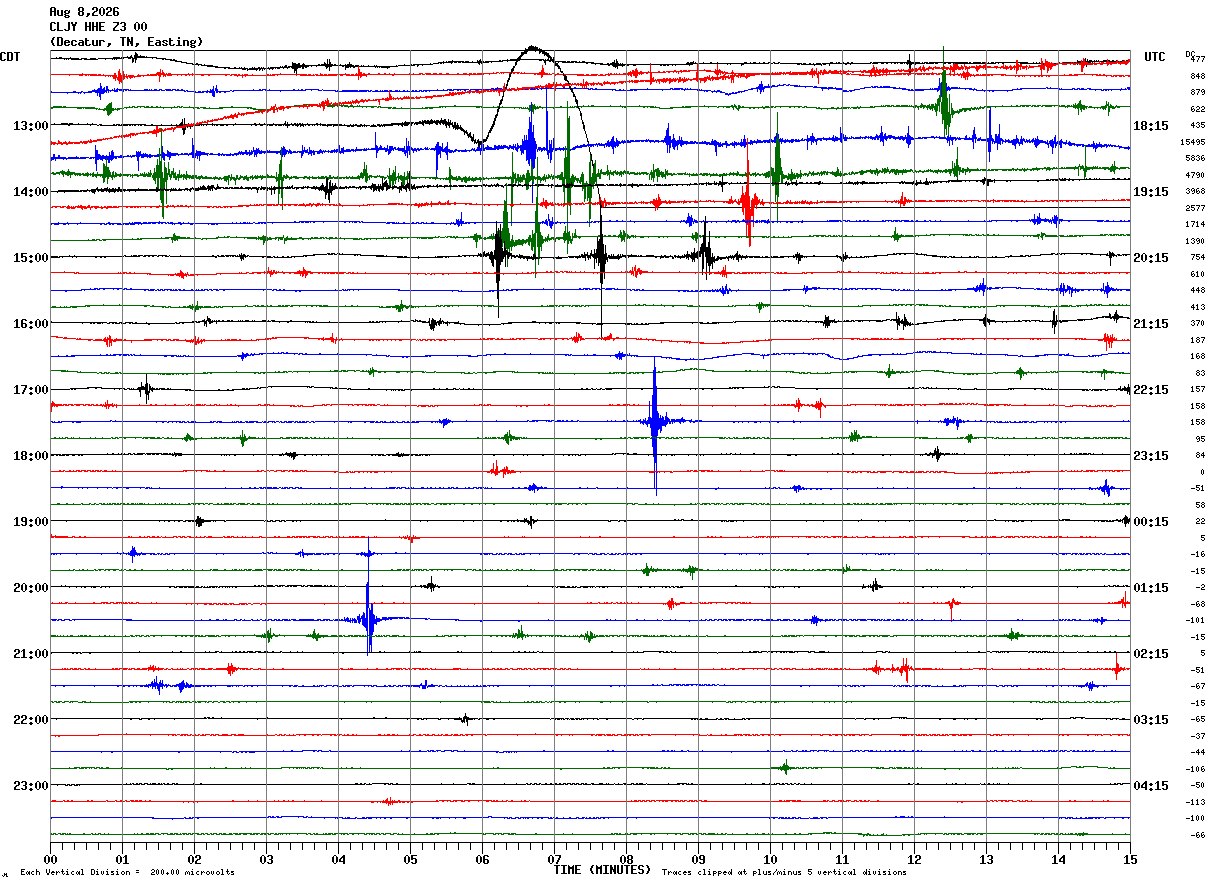Click the CDT timezone label
1210x886 pixels.
tap(10, 57)
